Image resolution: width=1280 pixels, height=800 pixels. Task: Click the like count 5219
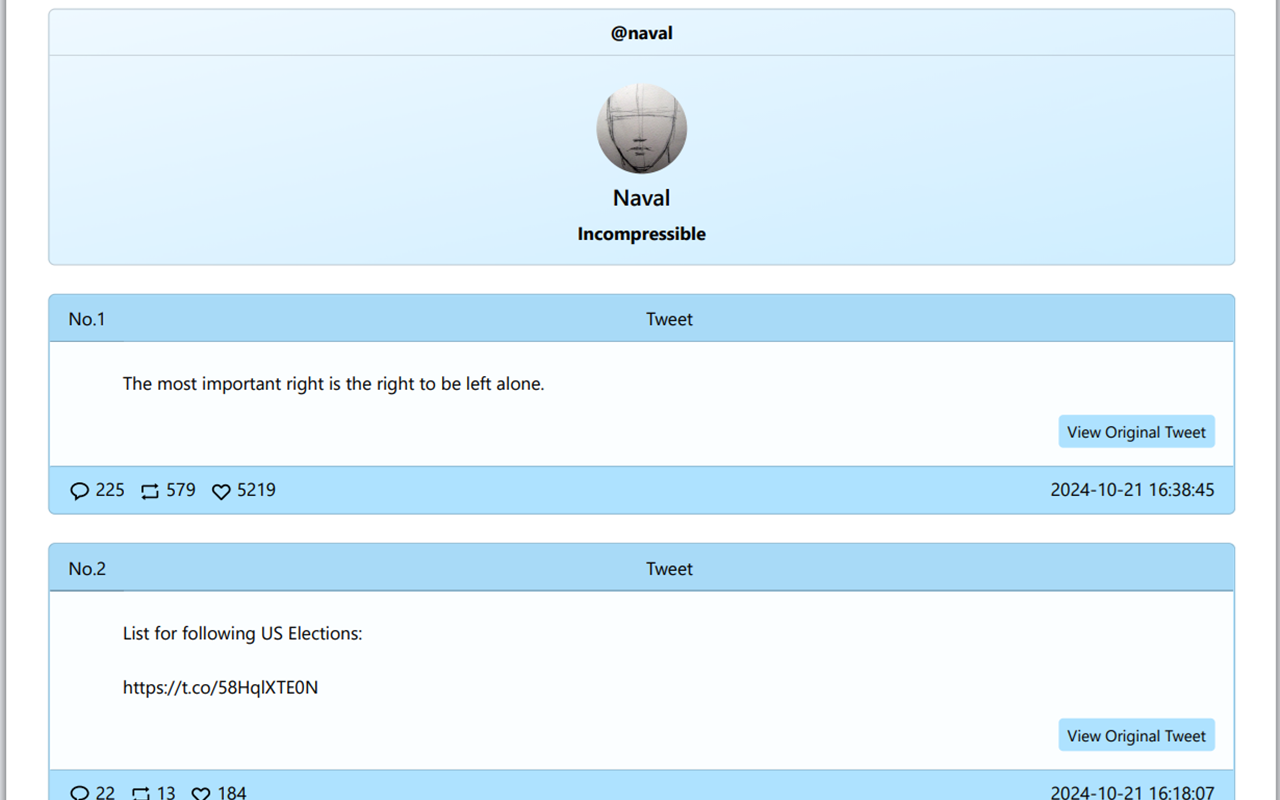[256, 490]
